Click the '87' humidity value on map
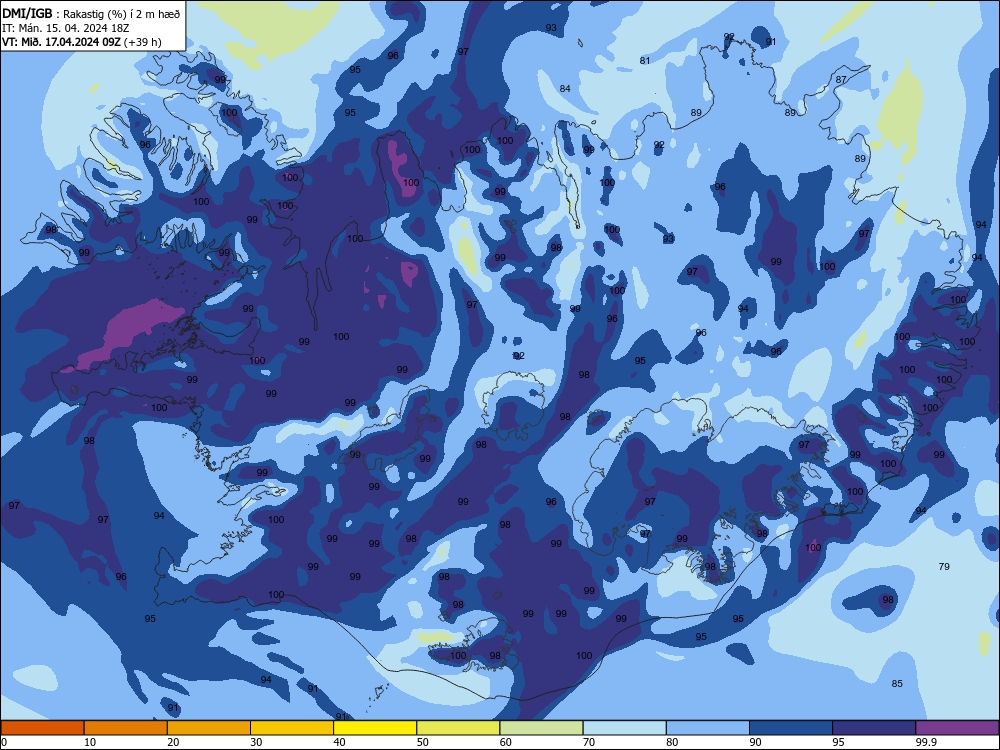Screen dimensions: 1000x750 click(x=841, y=80)
